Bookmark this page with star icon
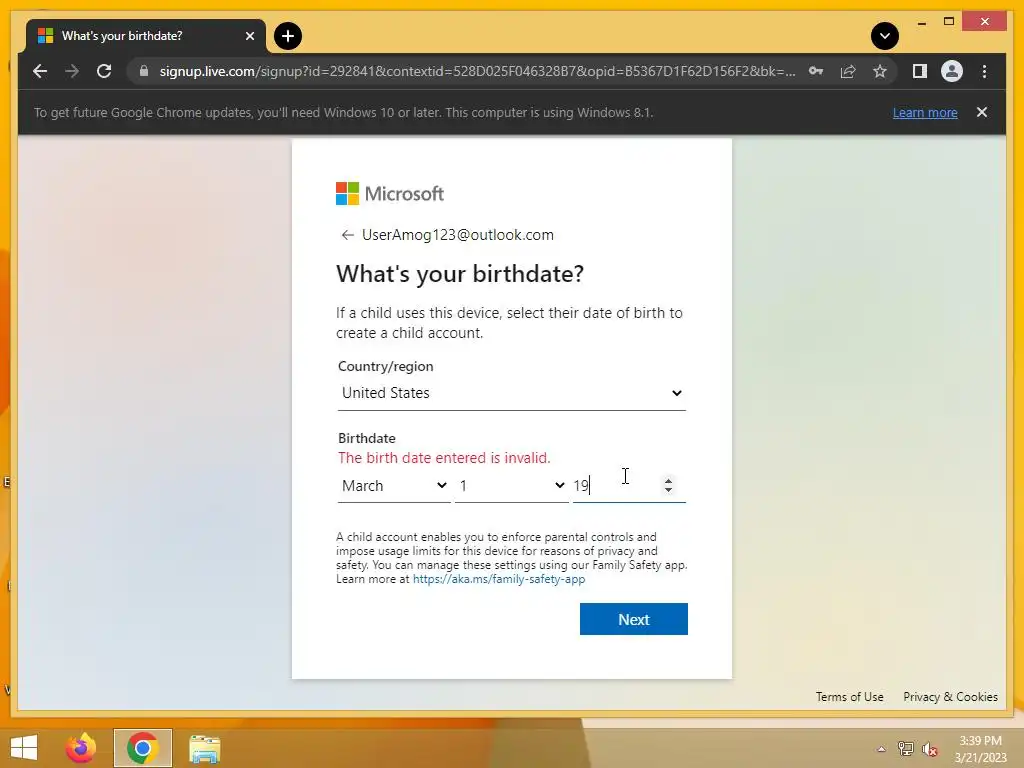 coord(880,71)
